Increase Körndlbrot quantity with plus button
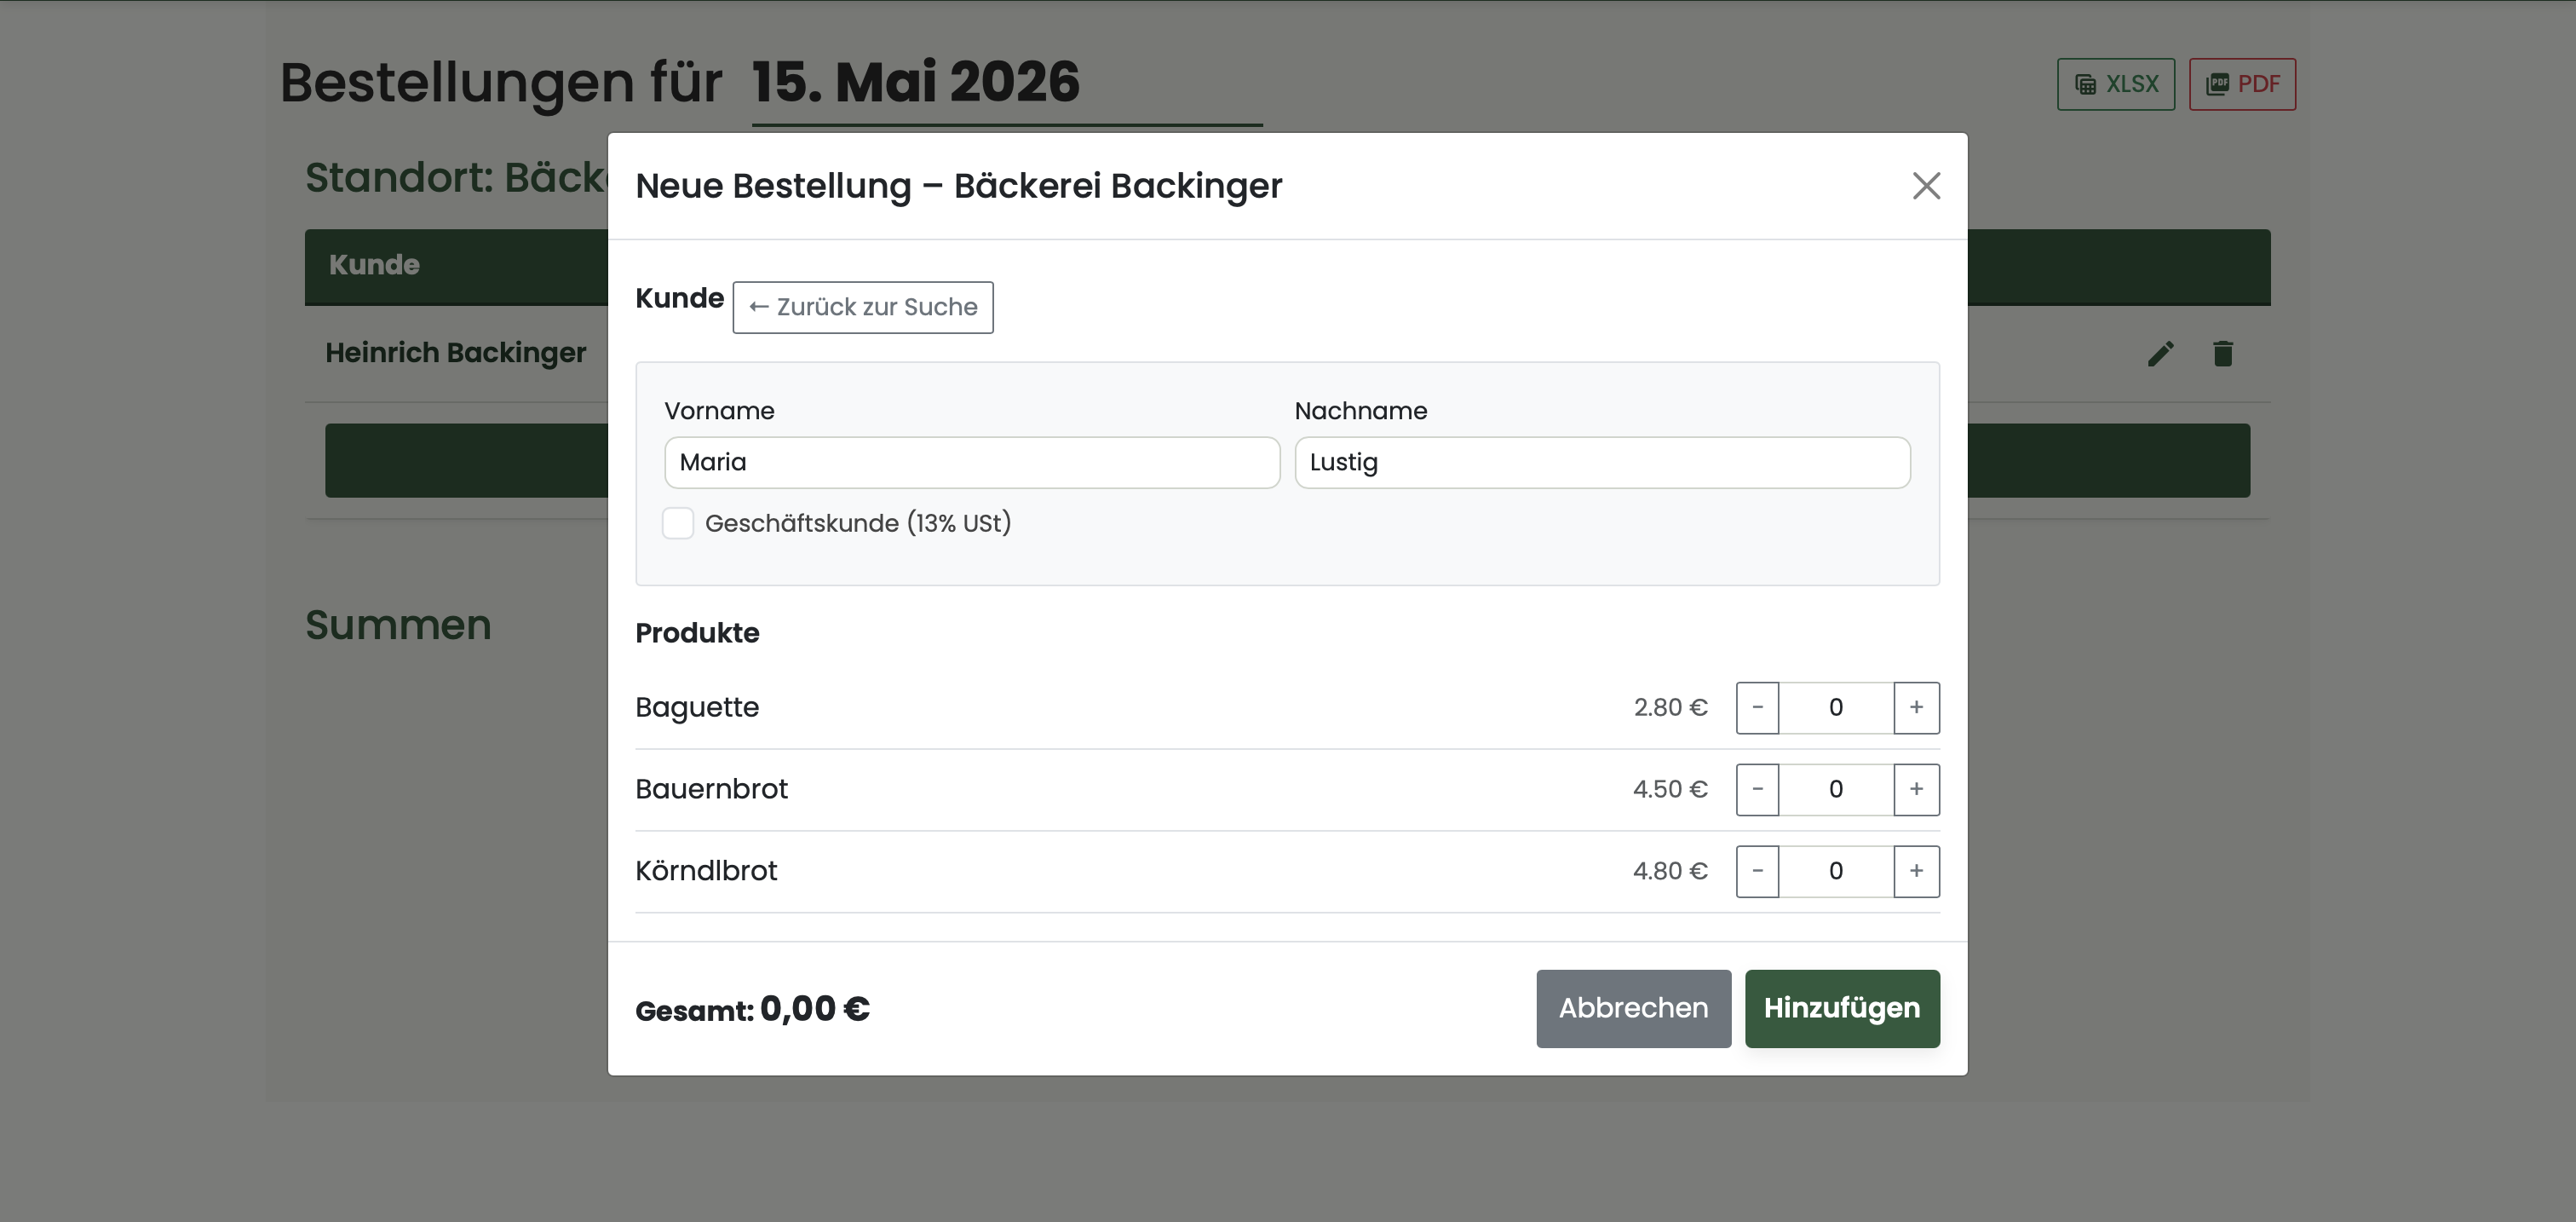Image resolution: width=2576 pixels, height=1222 pixels. 1916,872
